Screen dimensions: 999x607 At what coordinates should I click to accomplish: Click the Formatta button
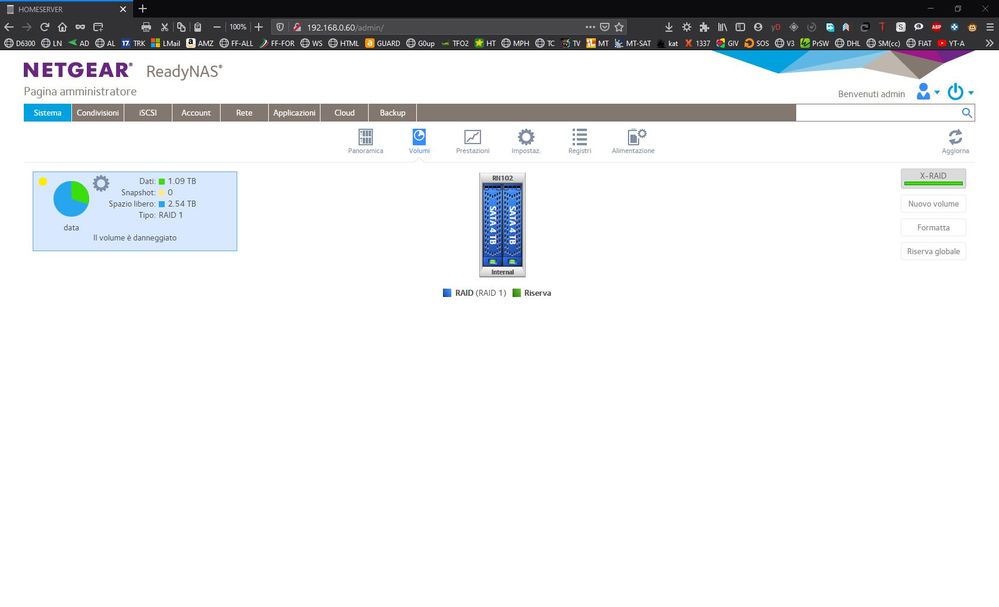click(932, 228)
